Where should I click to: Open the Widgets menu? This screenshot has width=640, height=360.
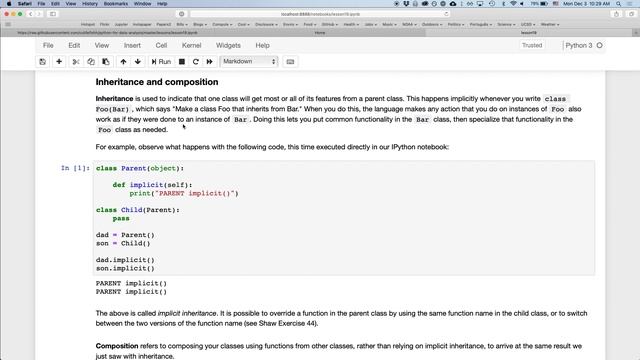tap(228, 45)
